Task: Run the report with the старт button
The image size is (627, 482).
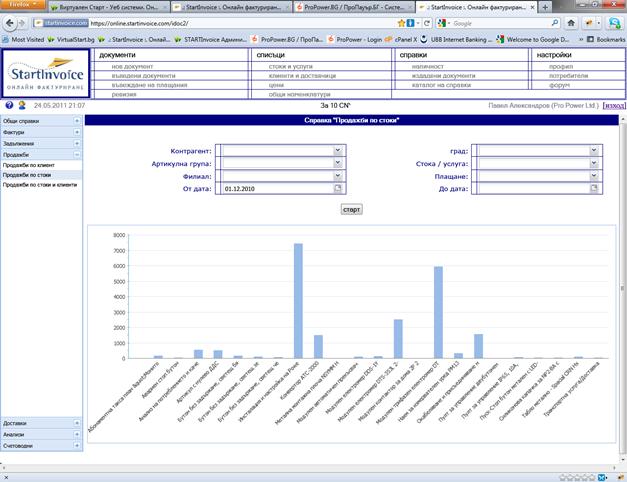Action: click(351, 209)
